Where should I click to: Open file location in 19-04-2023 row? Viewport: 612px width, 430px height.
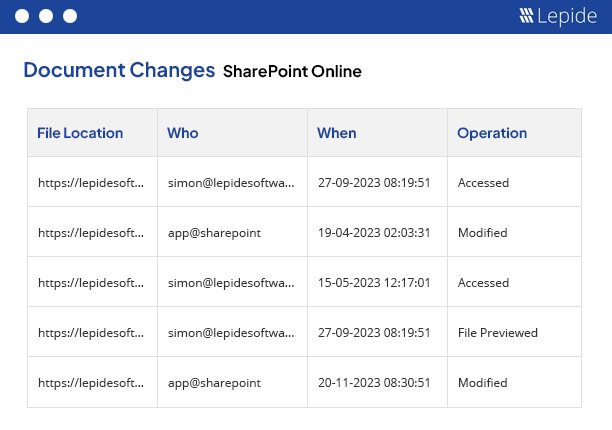(91, 233)
